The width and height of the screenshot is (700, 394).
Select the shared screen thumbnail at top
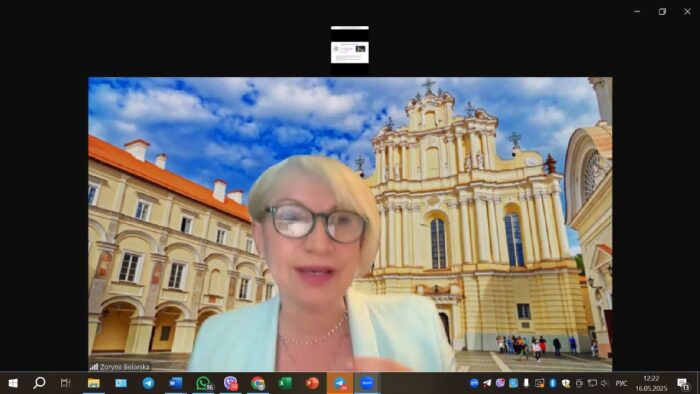pyautogui.click(x=350, y=50)
